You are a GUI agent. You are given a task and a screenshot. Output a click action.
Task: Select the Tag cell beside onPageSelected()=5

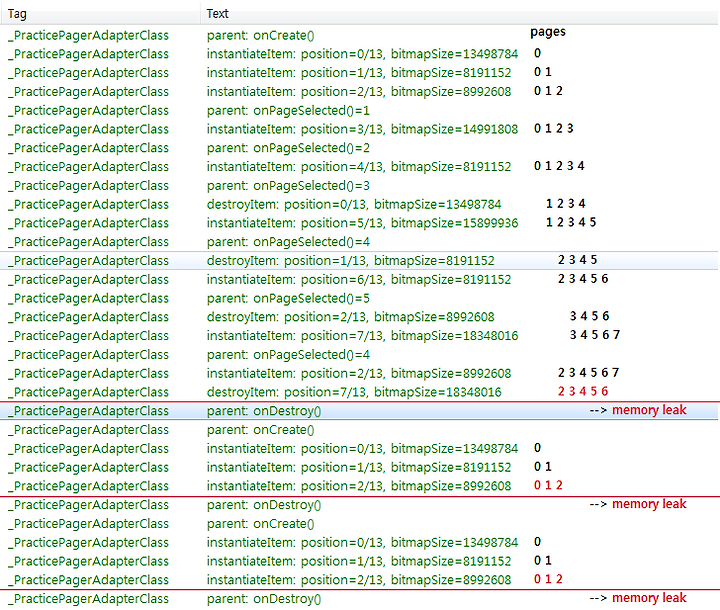89,299
